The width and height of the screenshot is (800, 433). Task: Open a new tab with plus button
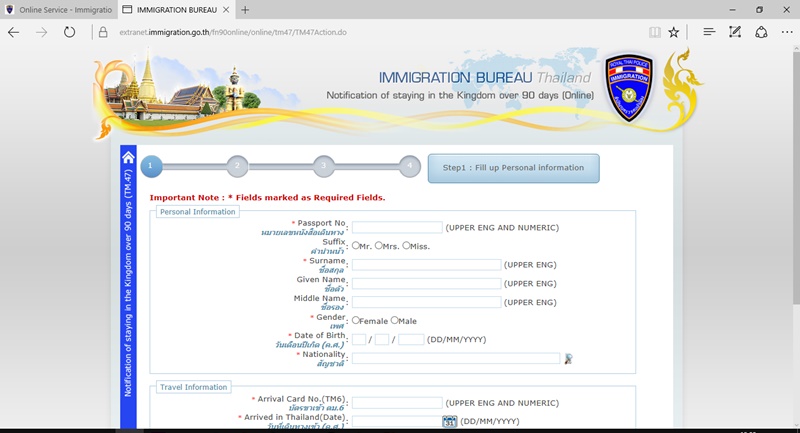pyautogui.click(x=245, y=10)
